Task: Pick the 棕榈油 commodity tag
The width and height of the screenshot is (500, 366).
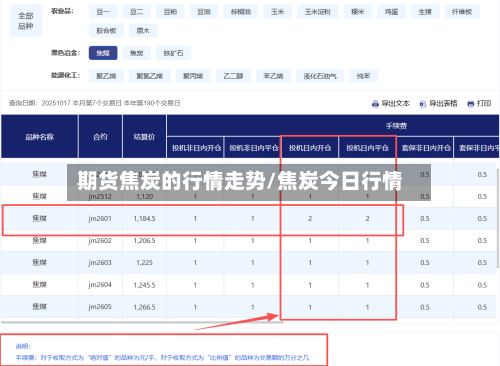Action: pos(241,12)
